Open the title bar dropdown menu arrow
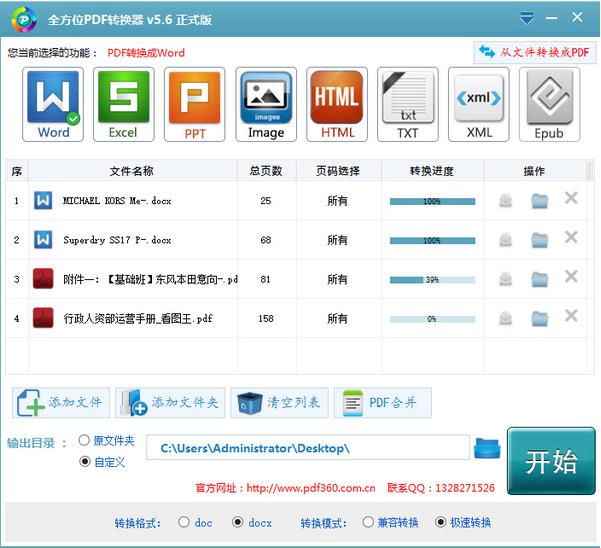Screen dimensions: 601x548 [528, 18]
